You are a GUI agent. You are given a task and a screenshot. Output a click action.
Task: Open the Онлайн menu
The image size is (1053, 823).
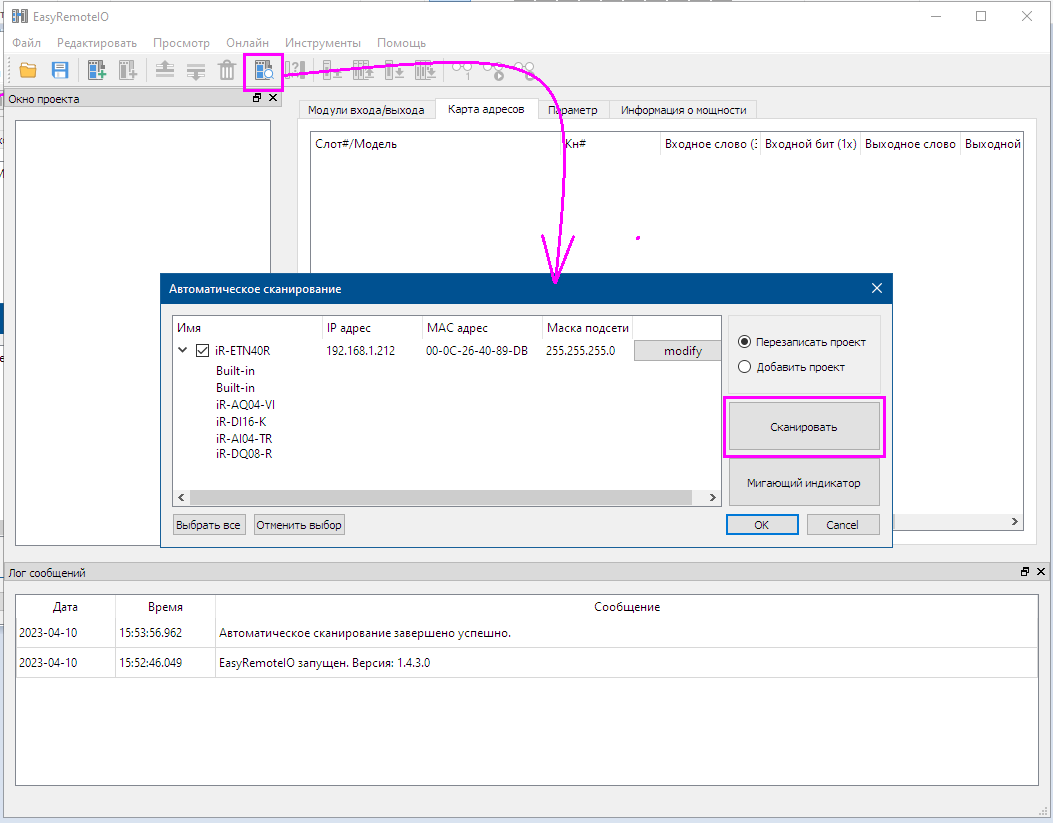[x=247, y=43]
